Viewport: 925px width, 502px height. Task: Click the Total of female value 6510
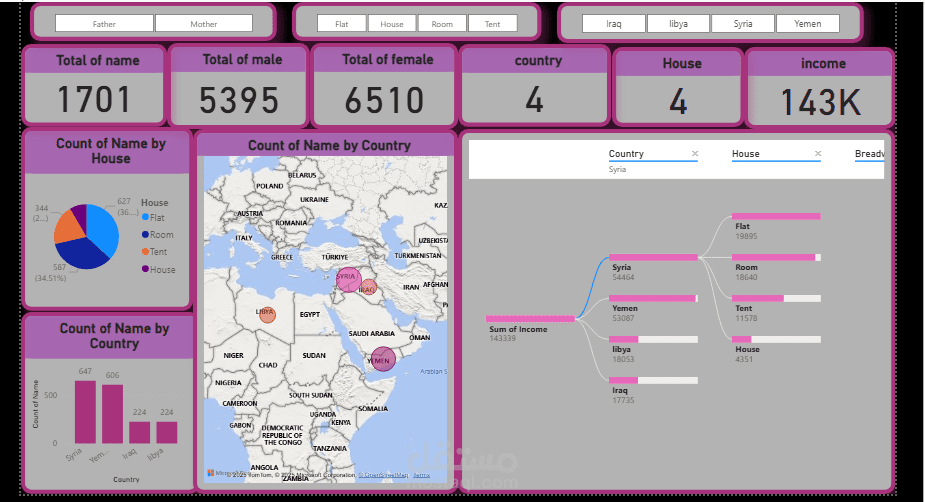tap(385, 100)
